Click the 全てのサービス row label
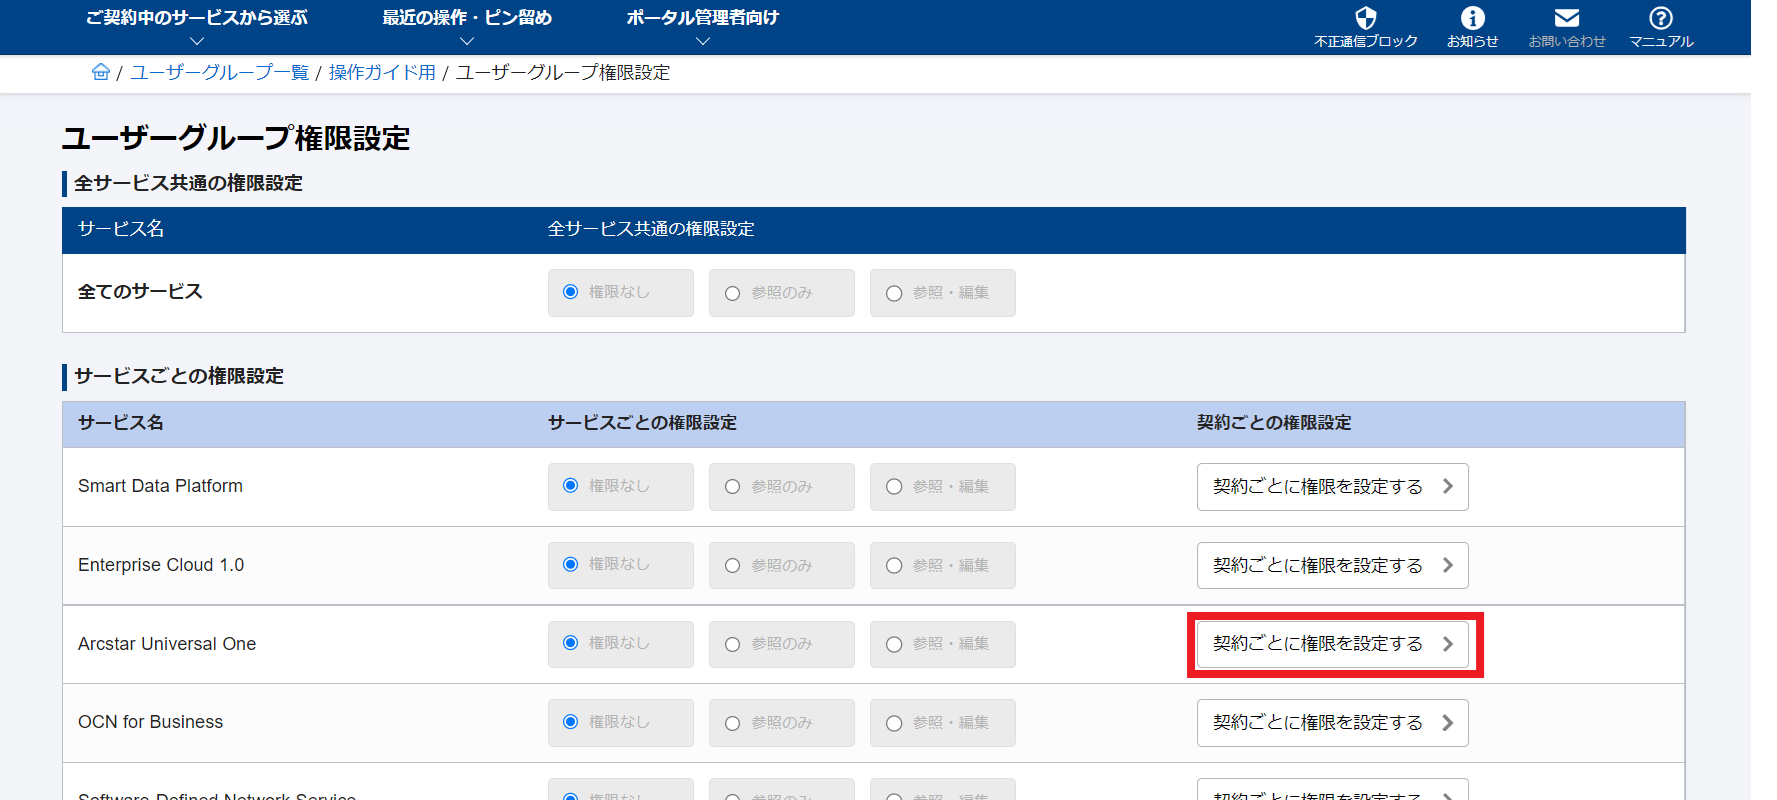This screenshot has width=1777, height=800. coord(140,292)
